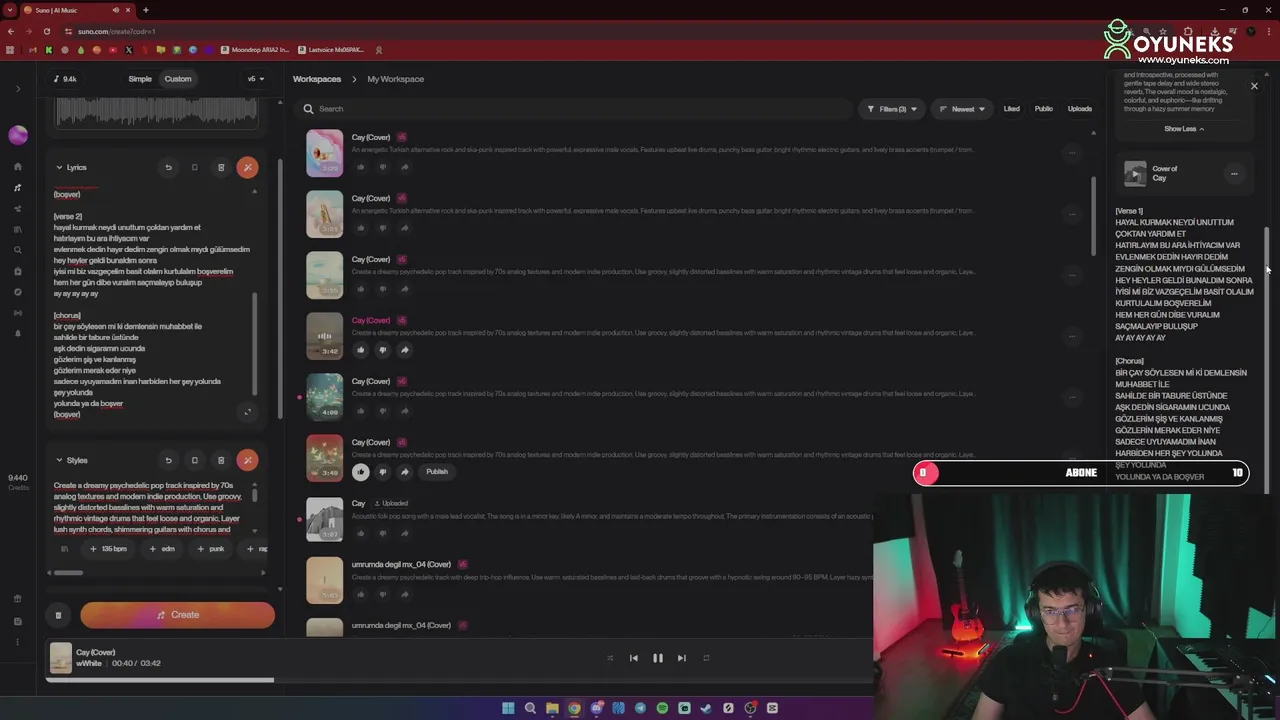Open a new browser tab
Screen dimensions: 1280x720
(145, 10)
